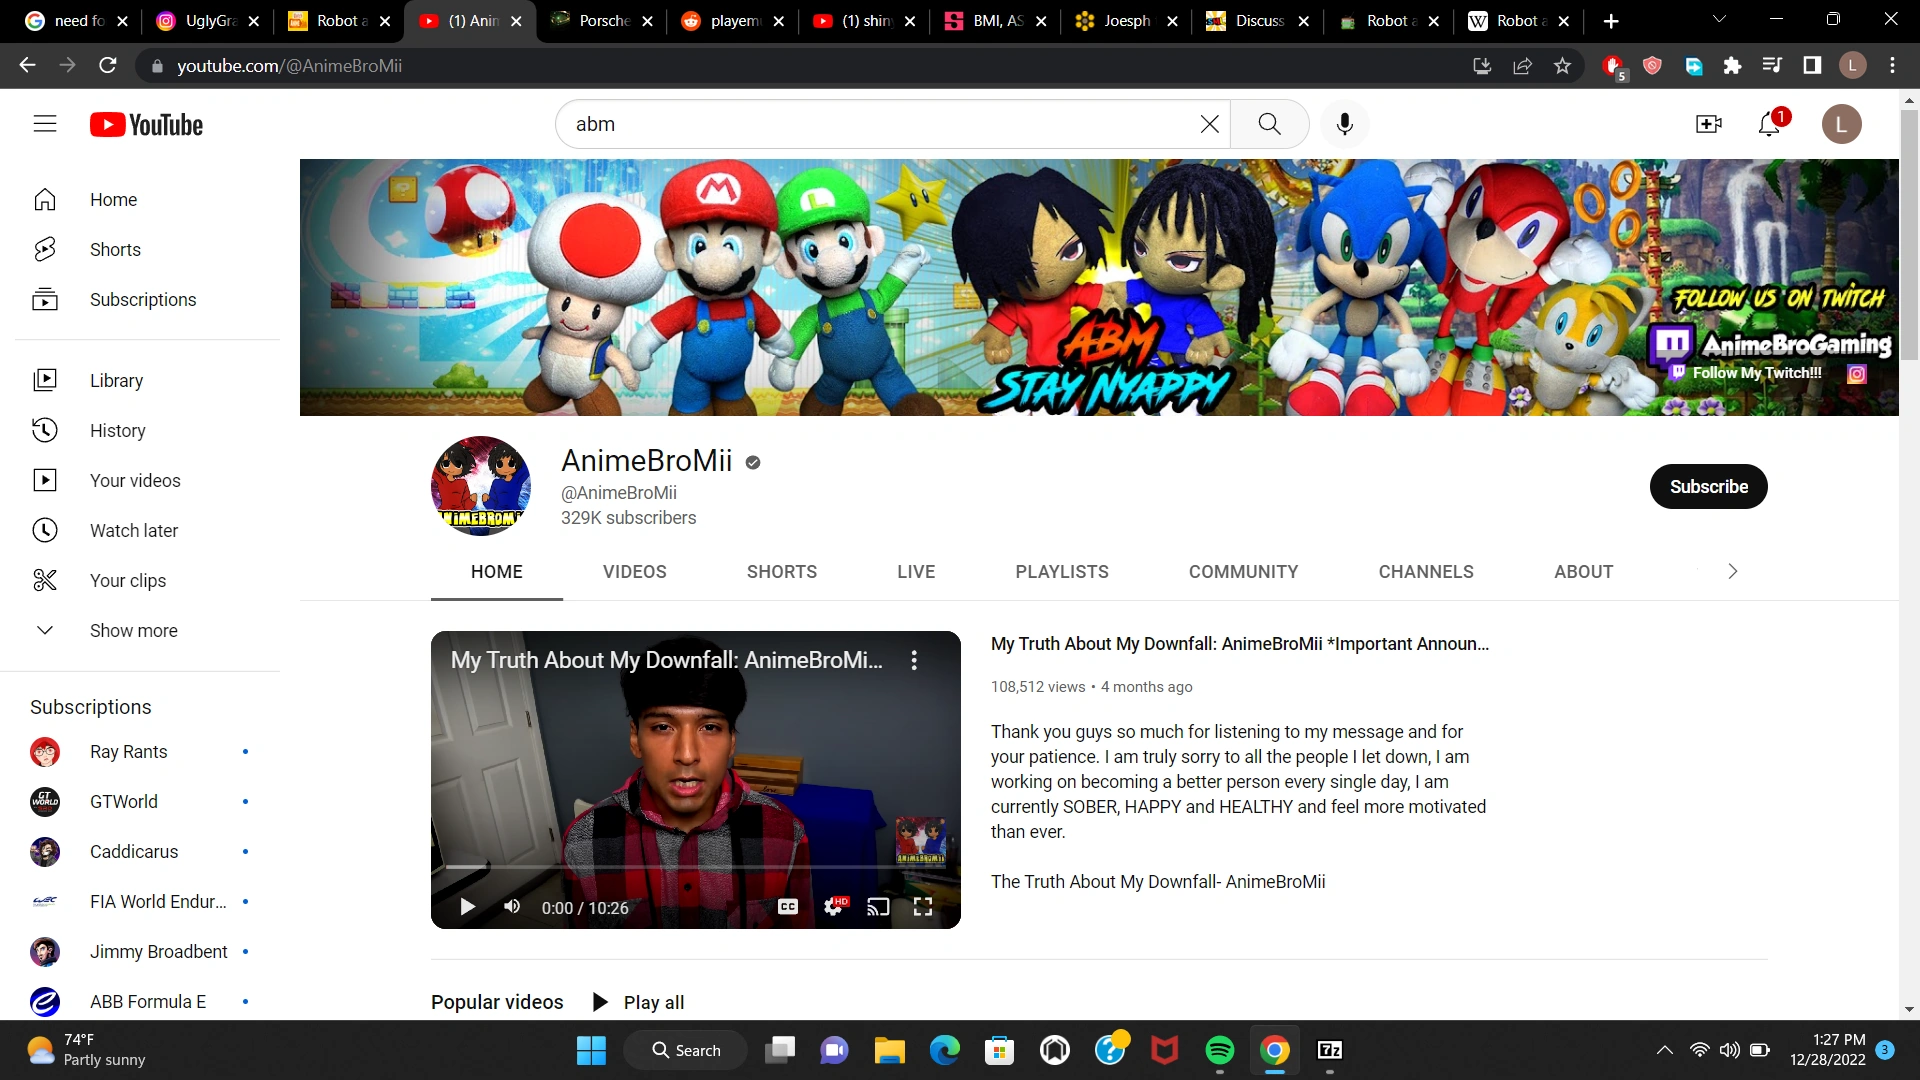
Task: Click the Create video camera icon
Action: point(1708,124)
